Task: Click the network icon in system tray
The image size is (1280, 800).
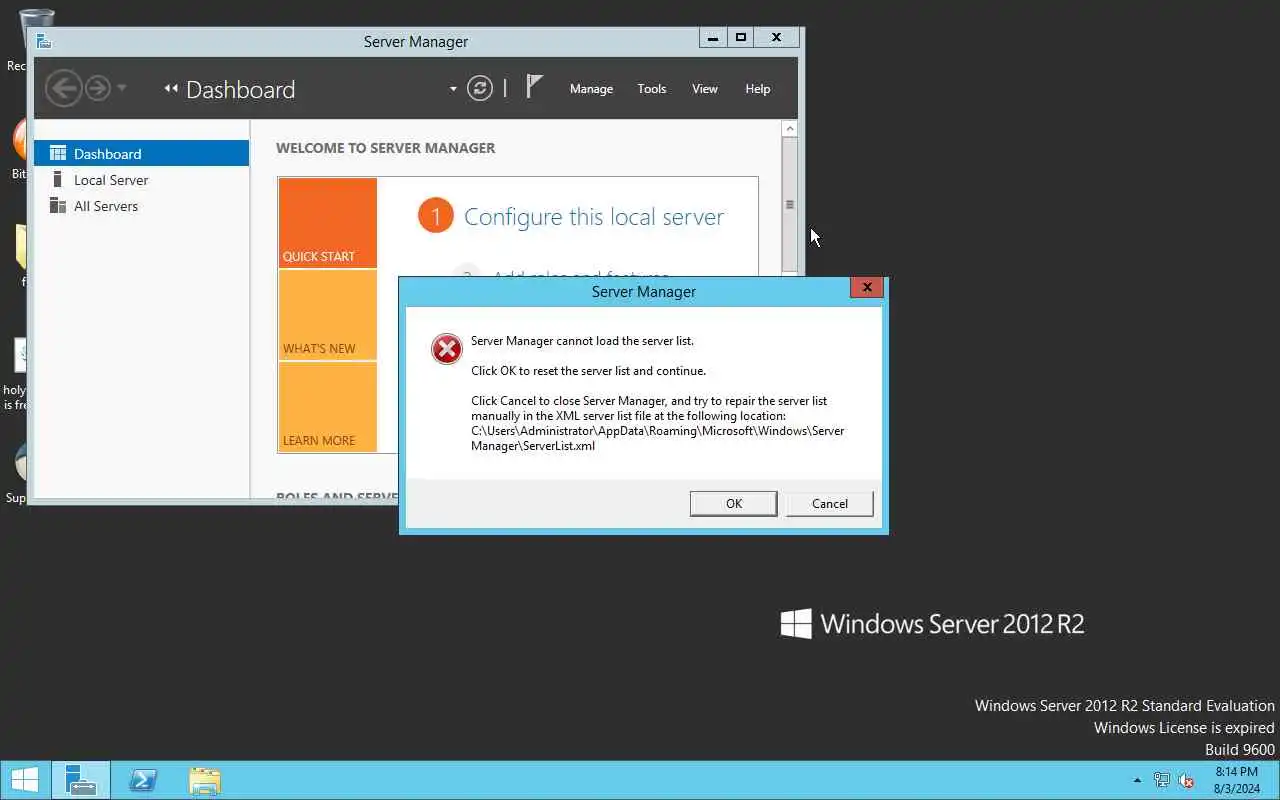Action: click(1162, 780)
